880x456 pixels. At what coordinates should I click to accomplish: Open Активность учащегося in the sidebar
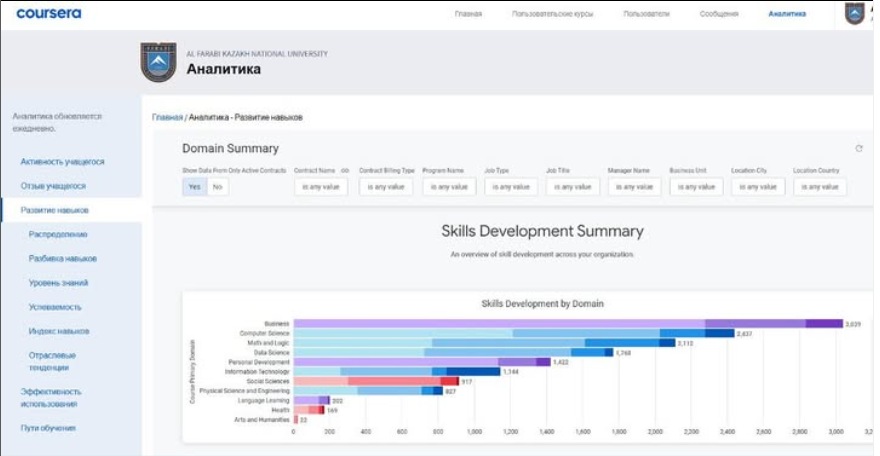62,162
